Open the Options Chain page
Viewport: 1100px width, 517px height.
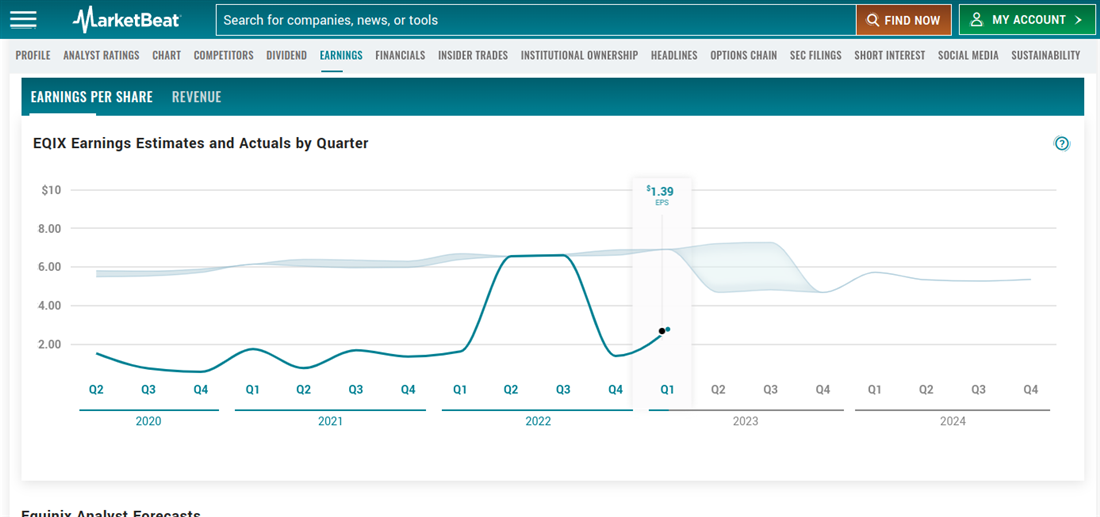click(743, 55)
